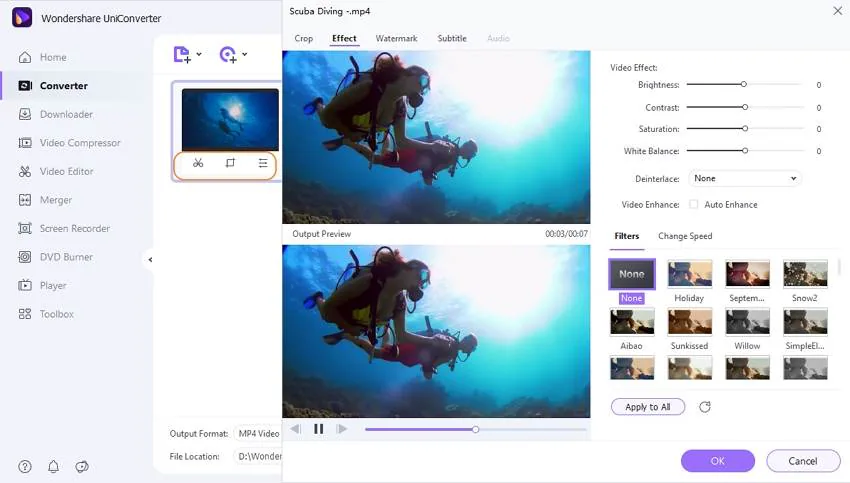The width and height of the screenshot is (850, 483).
Task: Open the Home section in sidebar
Action: coord(42,57)
